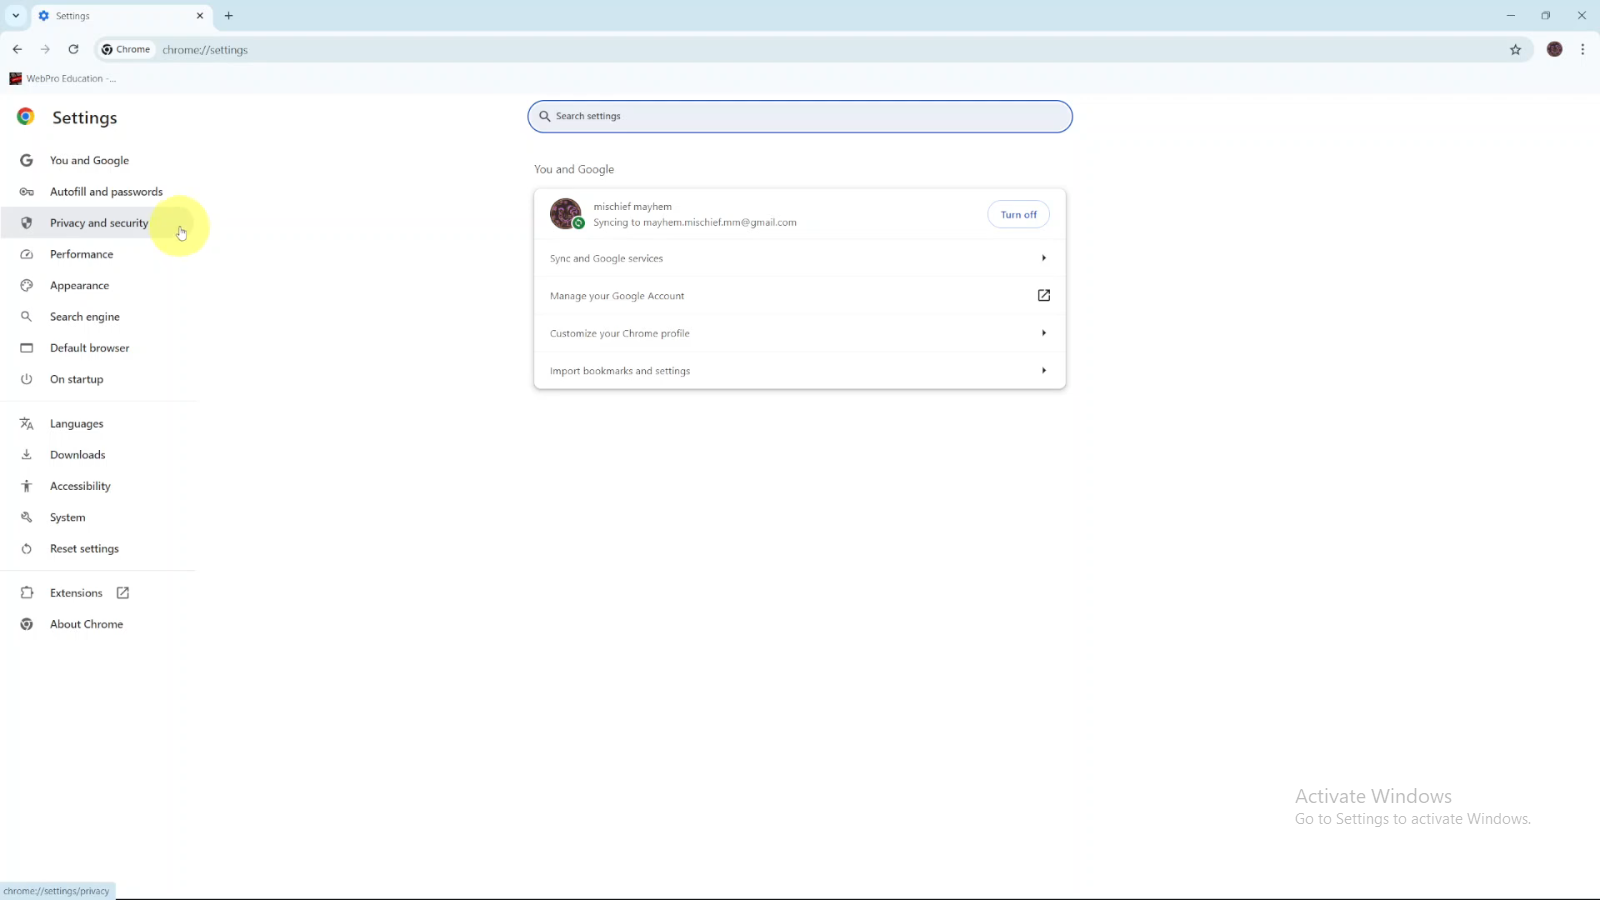
Task: Expand Customize your Chrome profile arrow
Action: 1044,333
